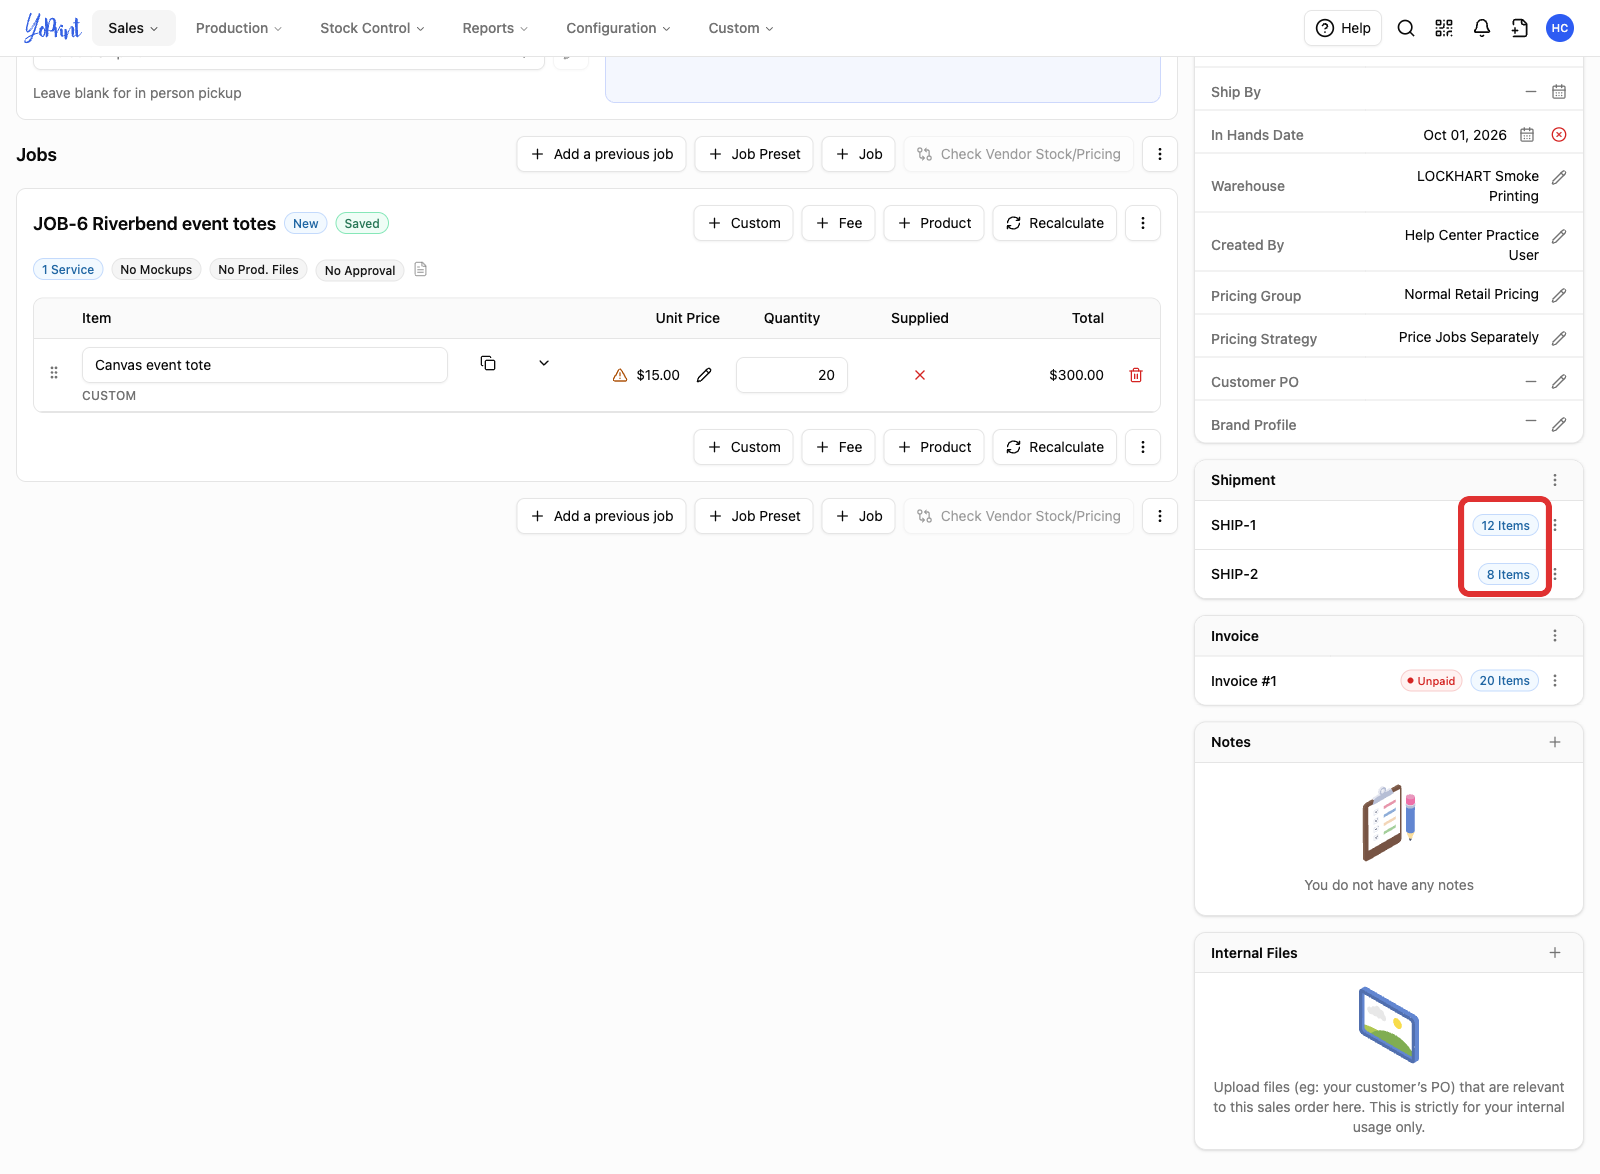Click the bottom Job Preset button
This screenshot has width=1600, height=1174.
[x=754, y=516]
